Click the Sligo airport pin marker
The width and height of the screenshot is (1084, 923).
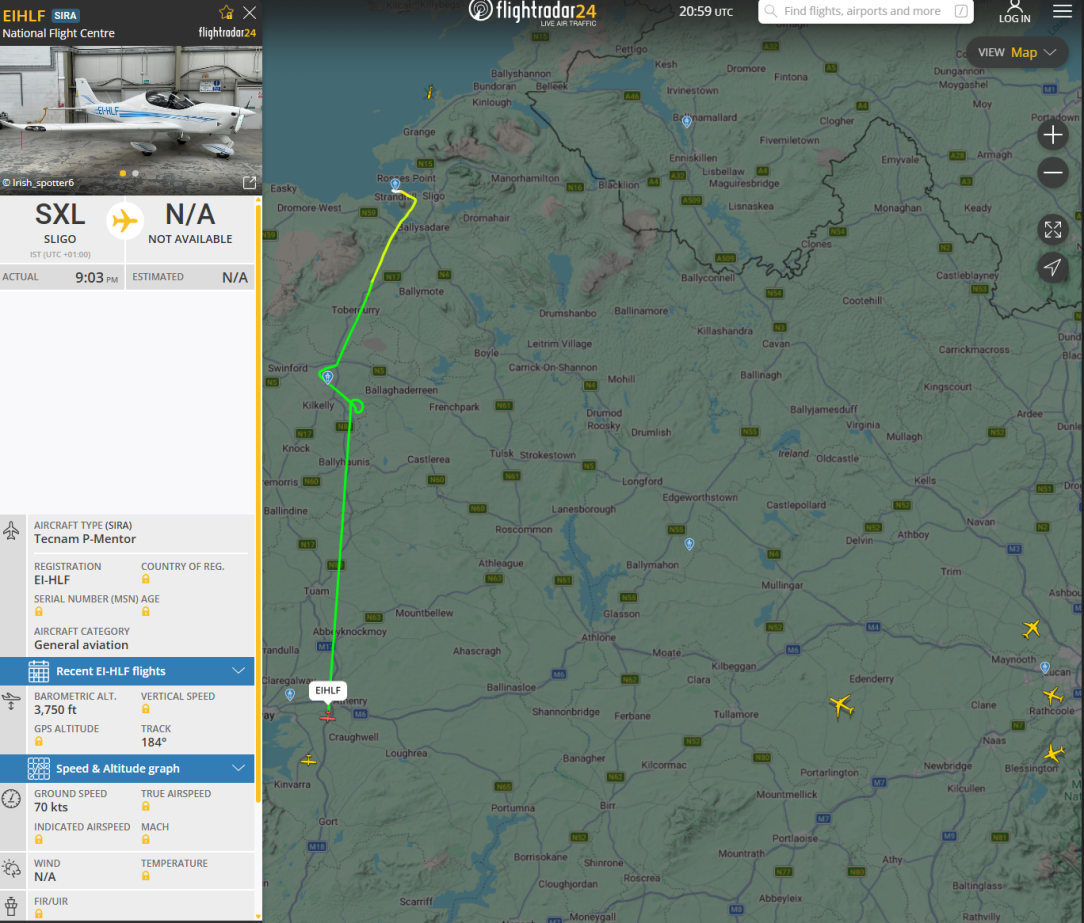(x=395, y=184)
